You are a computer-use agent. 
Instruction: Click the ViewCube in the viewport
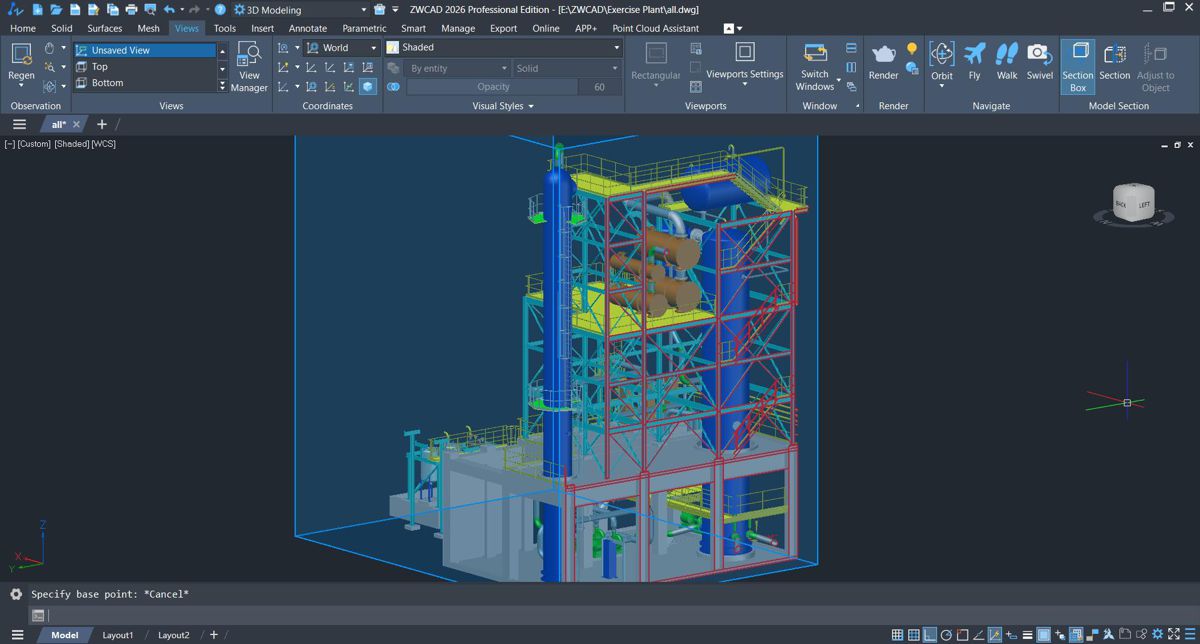click(x=1133, y=201)
